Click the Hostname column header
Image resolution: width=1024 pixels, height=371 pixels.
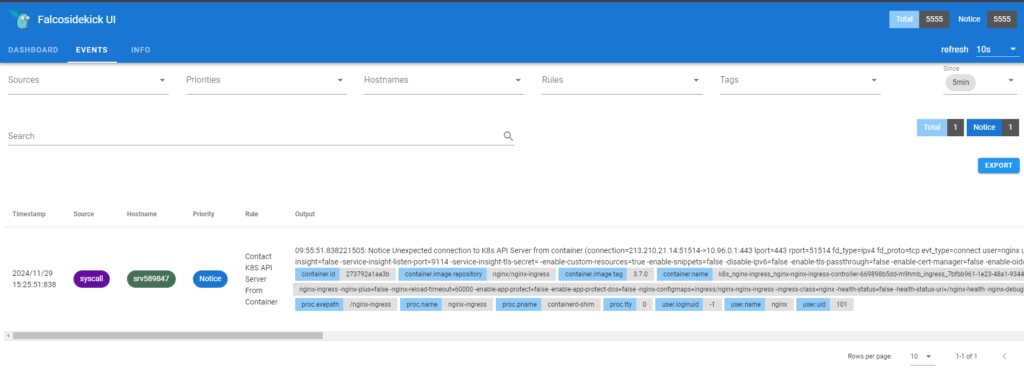click(x=142, y=214)
